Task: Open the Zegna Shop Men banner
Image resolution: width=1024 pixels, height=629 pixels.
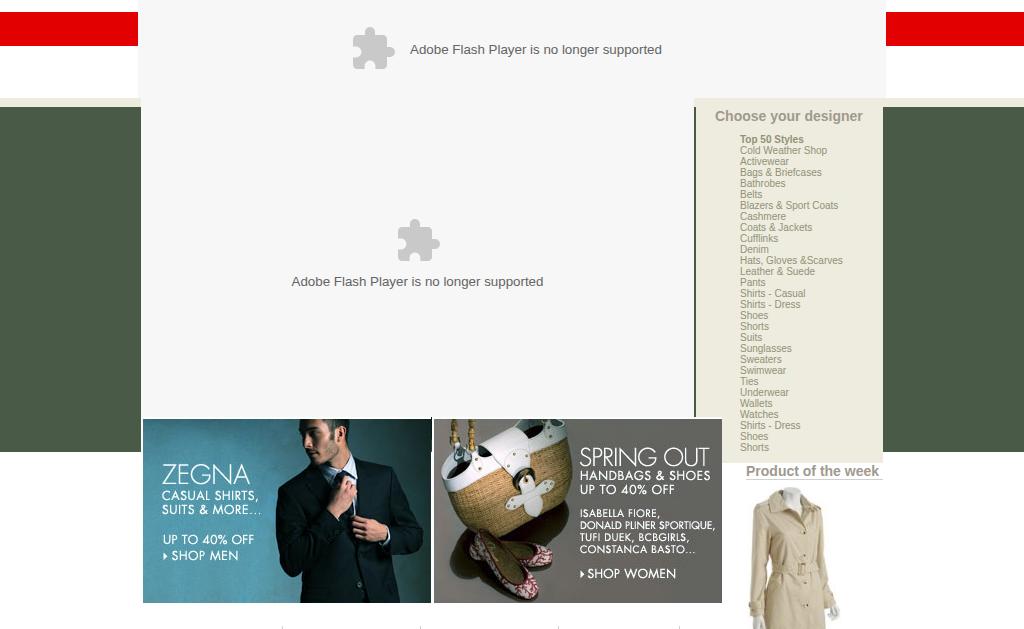Action: tap(287, 511)
